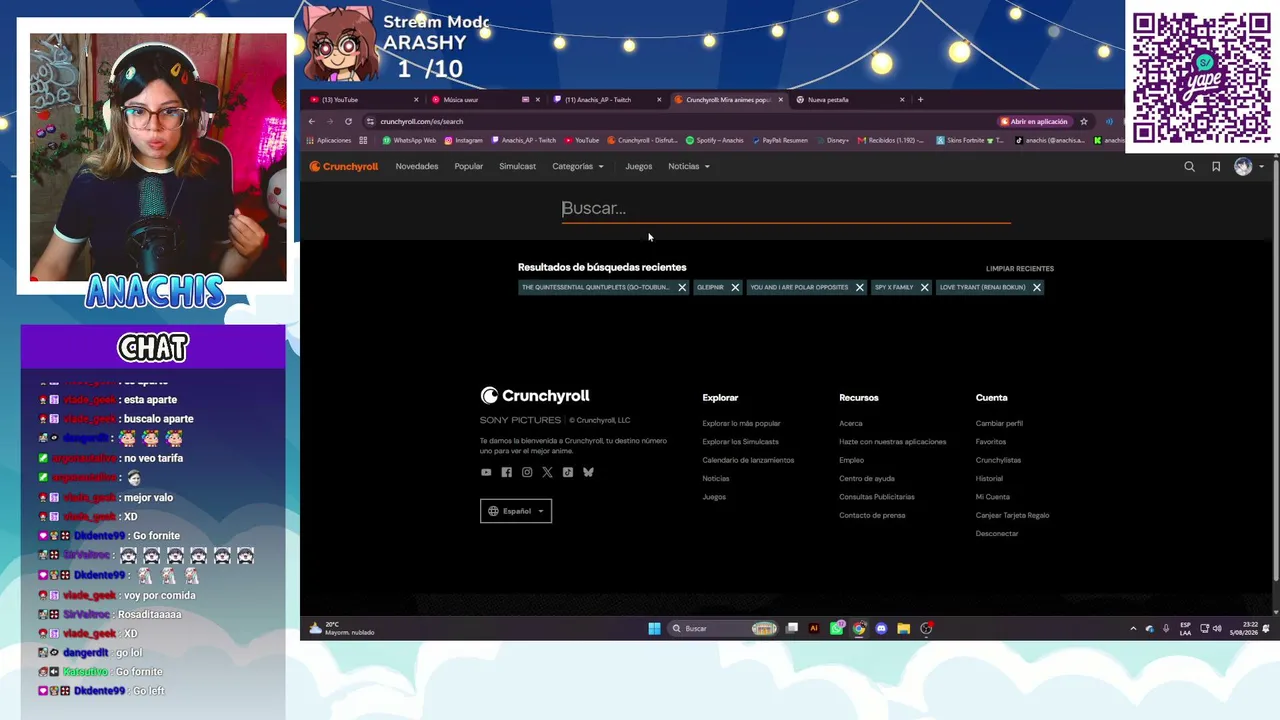1280x720 pixels.
Task: Open the 'Centro de ayuda' footer link
Action: tap(867, 479)
